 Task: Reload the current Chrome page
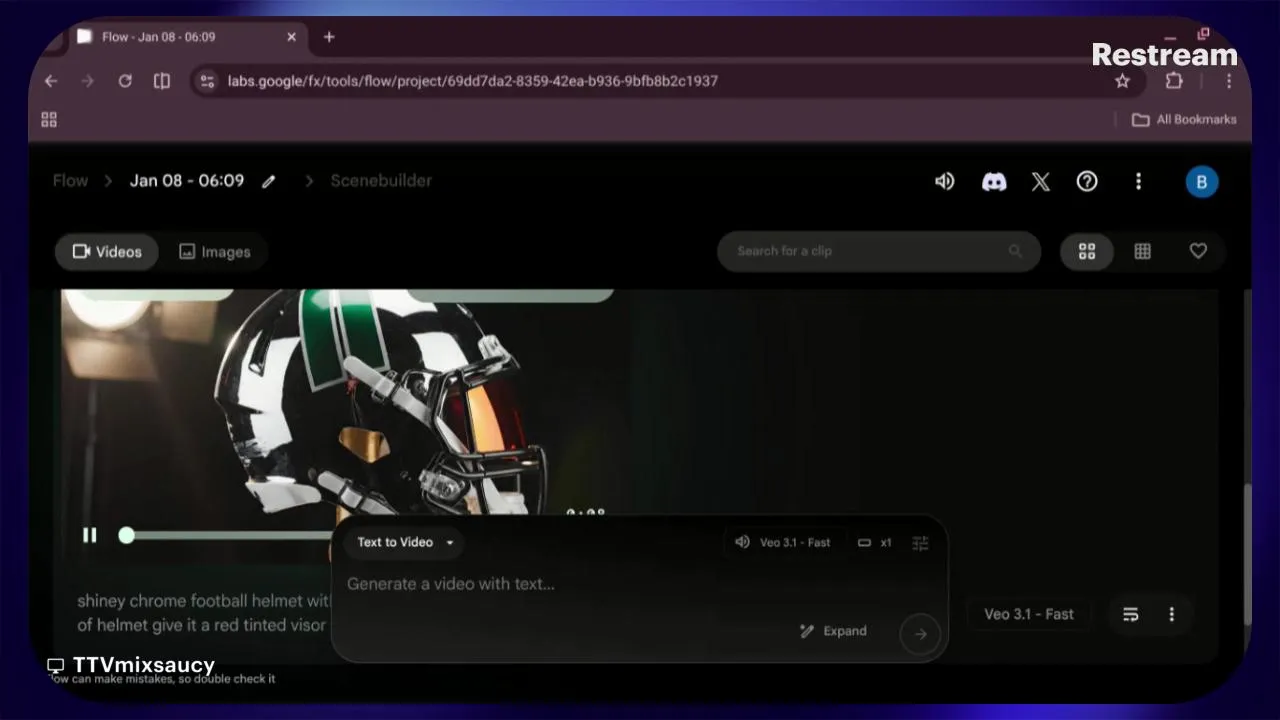click(x=125, y=81)
